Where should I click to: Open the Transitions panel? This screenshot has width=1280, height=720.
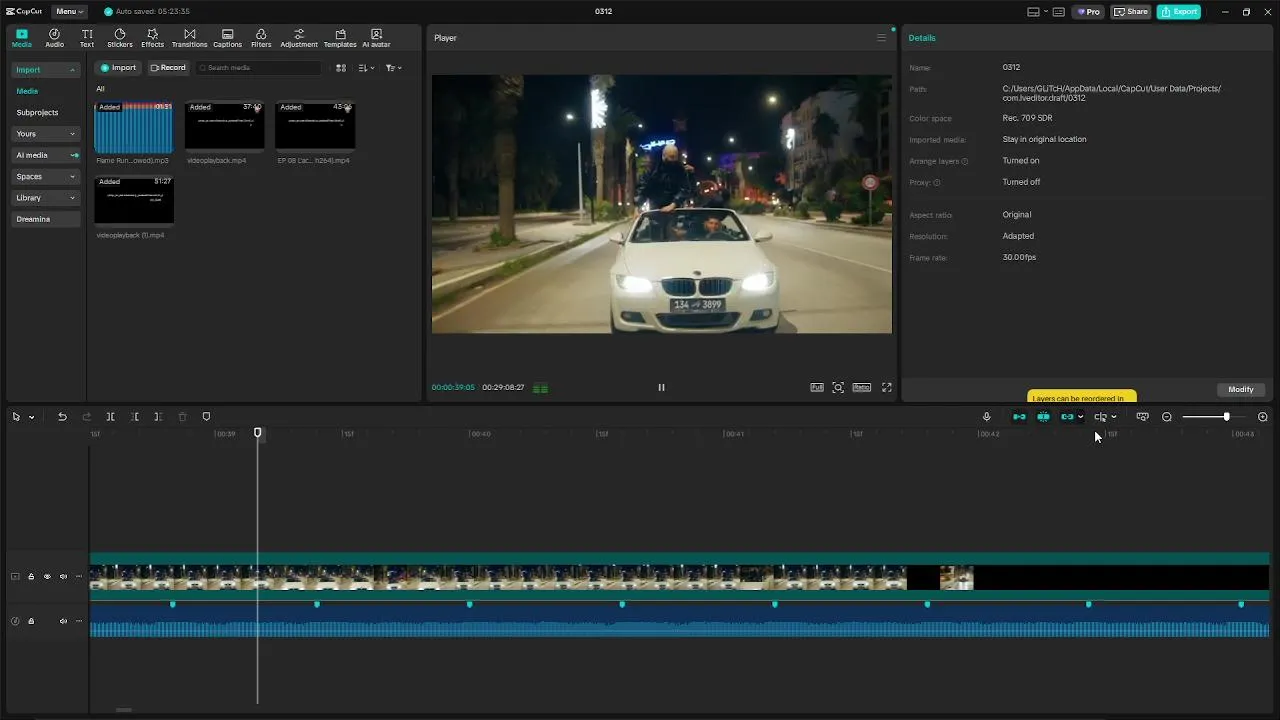(x=189, y=38)
